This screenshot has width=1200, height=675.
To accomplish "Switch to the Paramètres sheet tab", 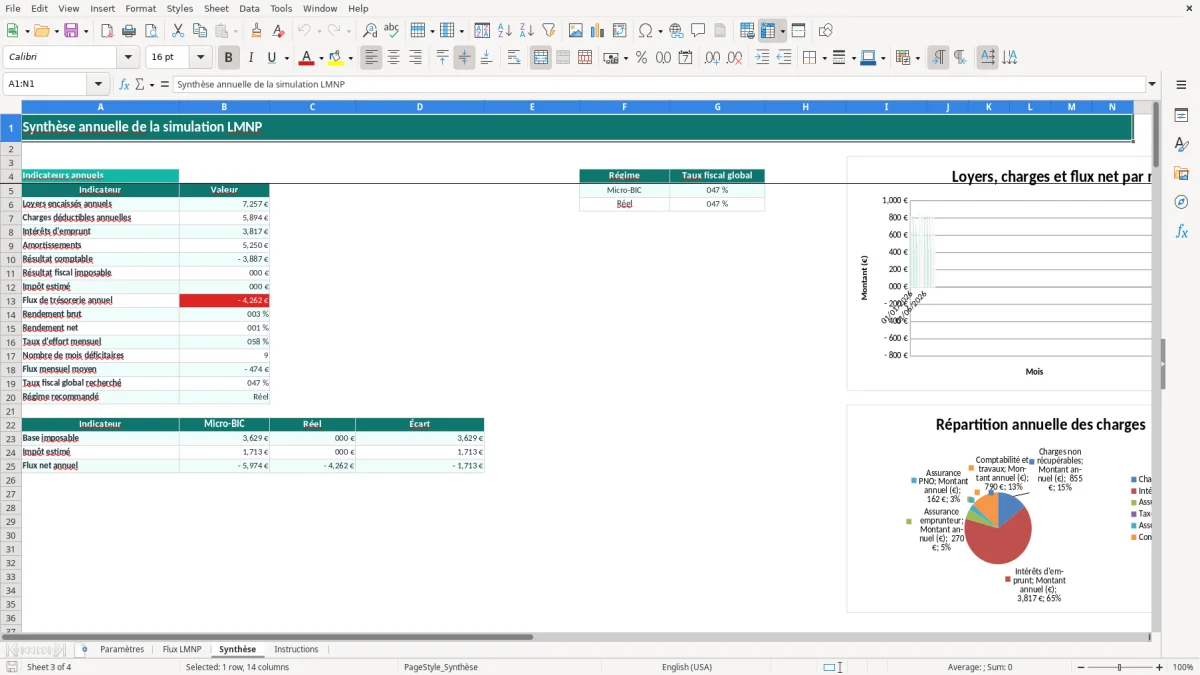I will 122,649.
